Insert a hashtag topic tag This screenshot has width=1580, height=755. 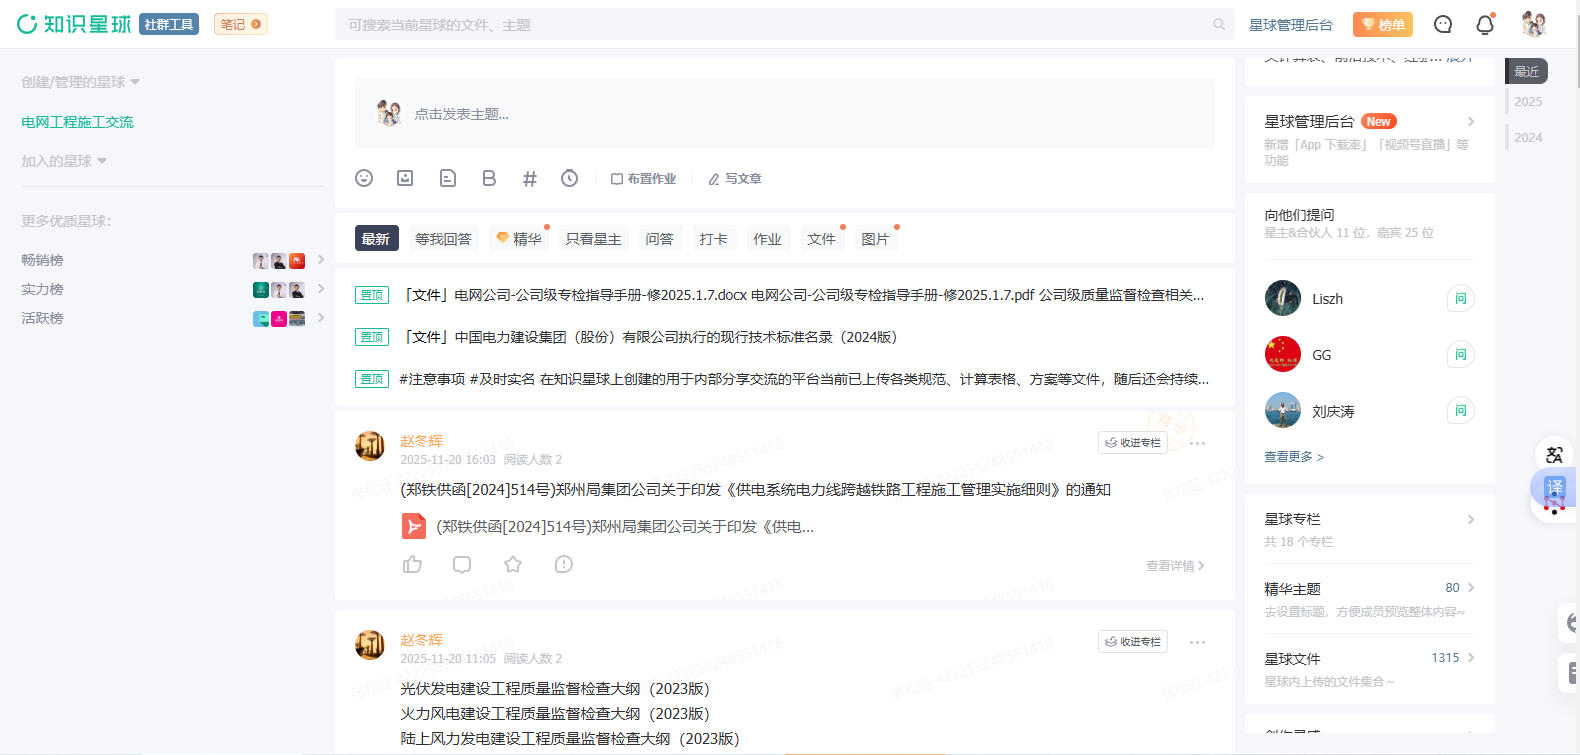[530, 179]
